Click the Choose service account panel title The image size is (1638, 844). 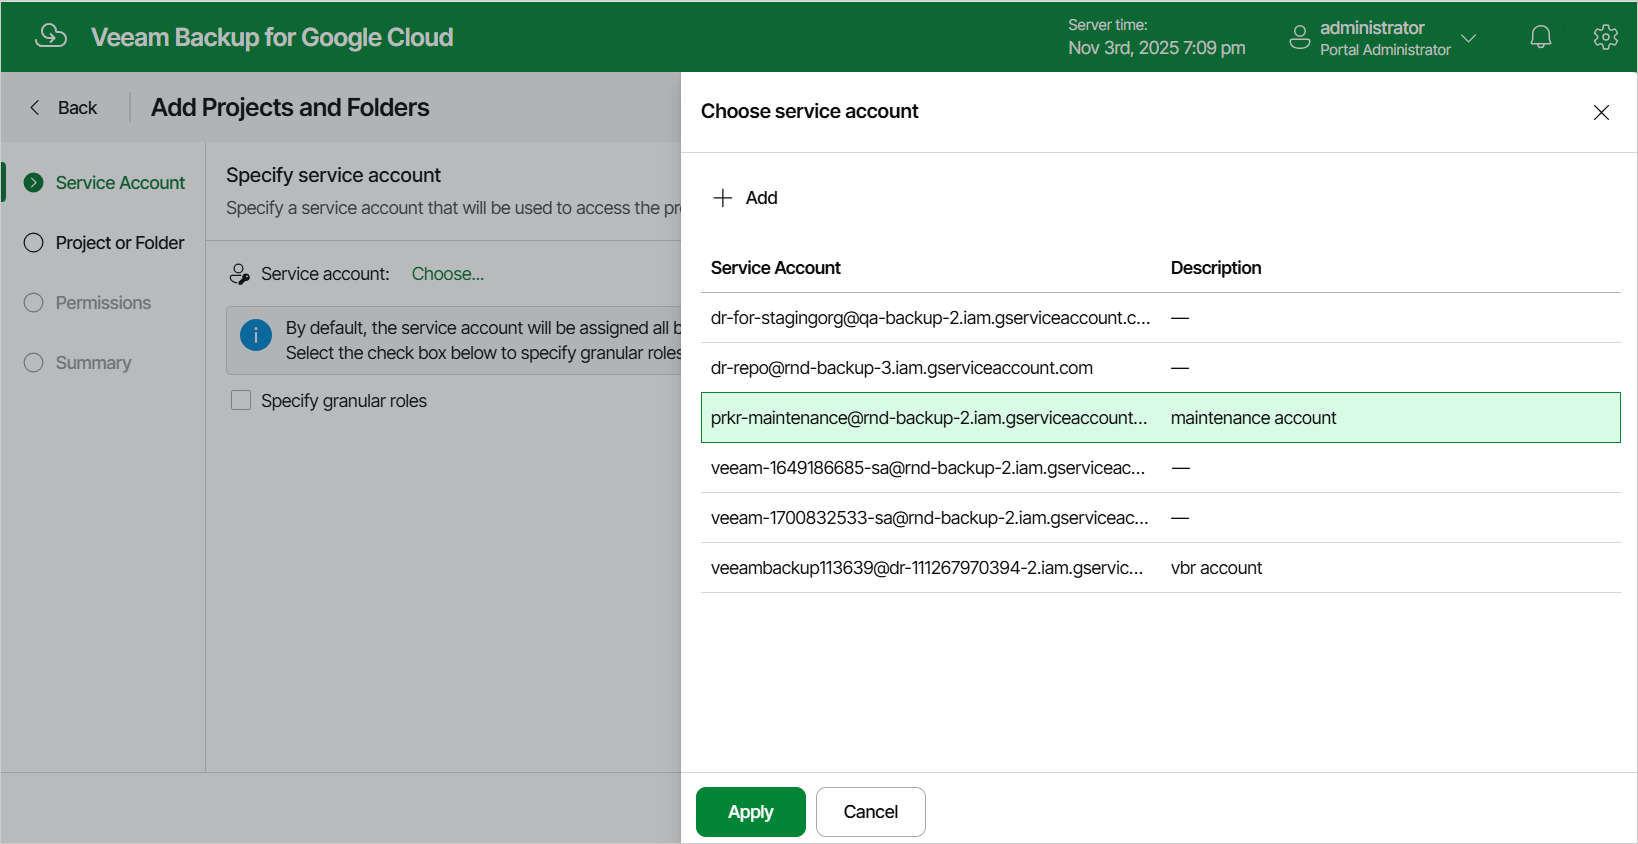pyautogui.click(x=809, y=111)
